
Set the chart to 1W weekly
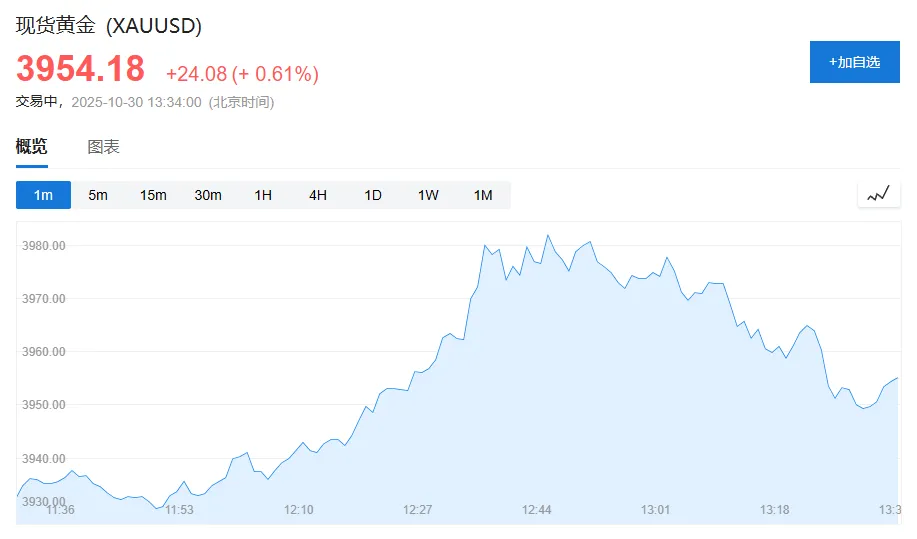pyautogui.click(x=428, y=195)
